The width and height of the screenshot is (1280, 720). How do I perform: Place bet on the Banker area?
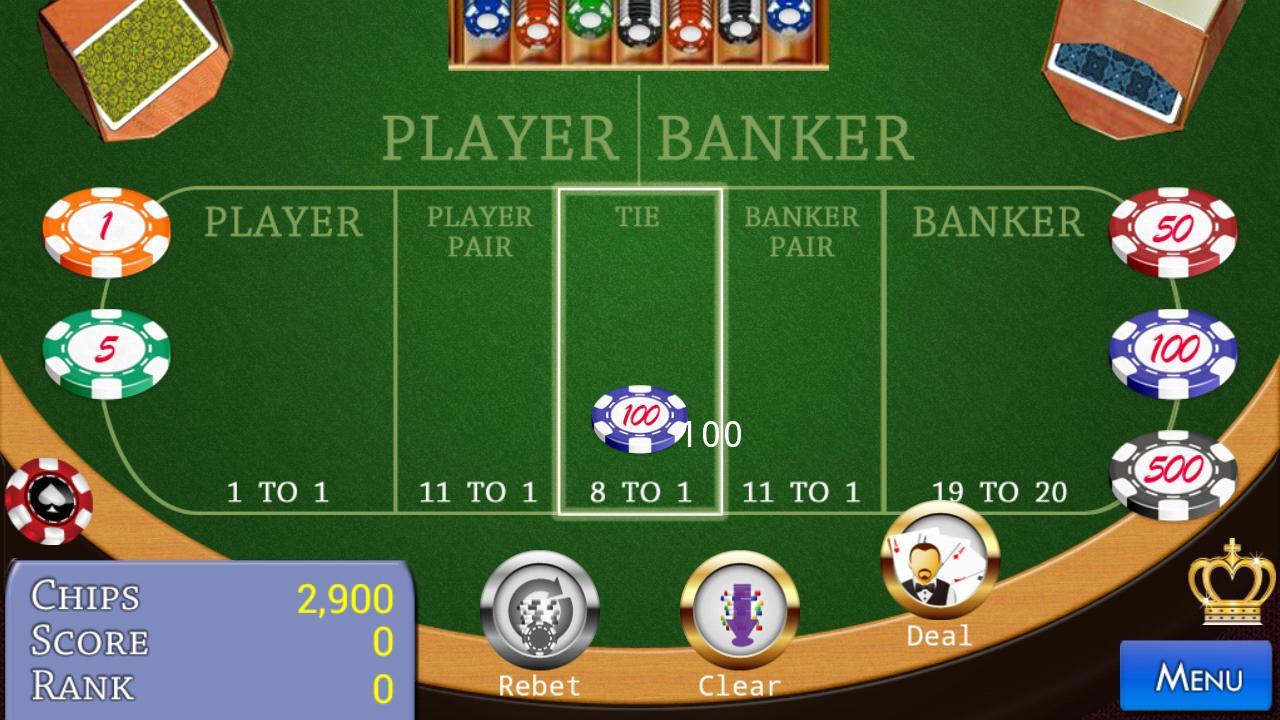pyautogui.click(x=1000, y=350)
